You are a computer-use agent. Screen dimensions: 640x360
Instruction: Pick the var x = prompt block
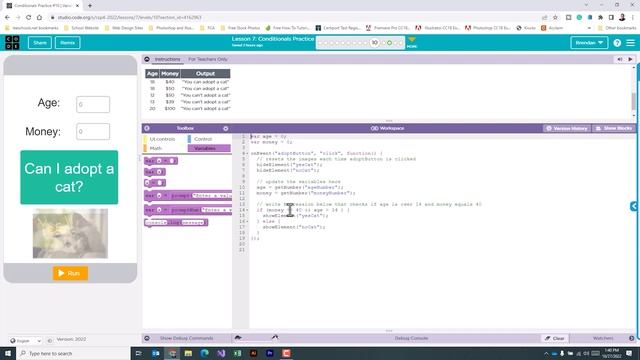pyautogui.click(x=188, y=196)
